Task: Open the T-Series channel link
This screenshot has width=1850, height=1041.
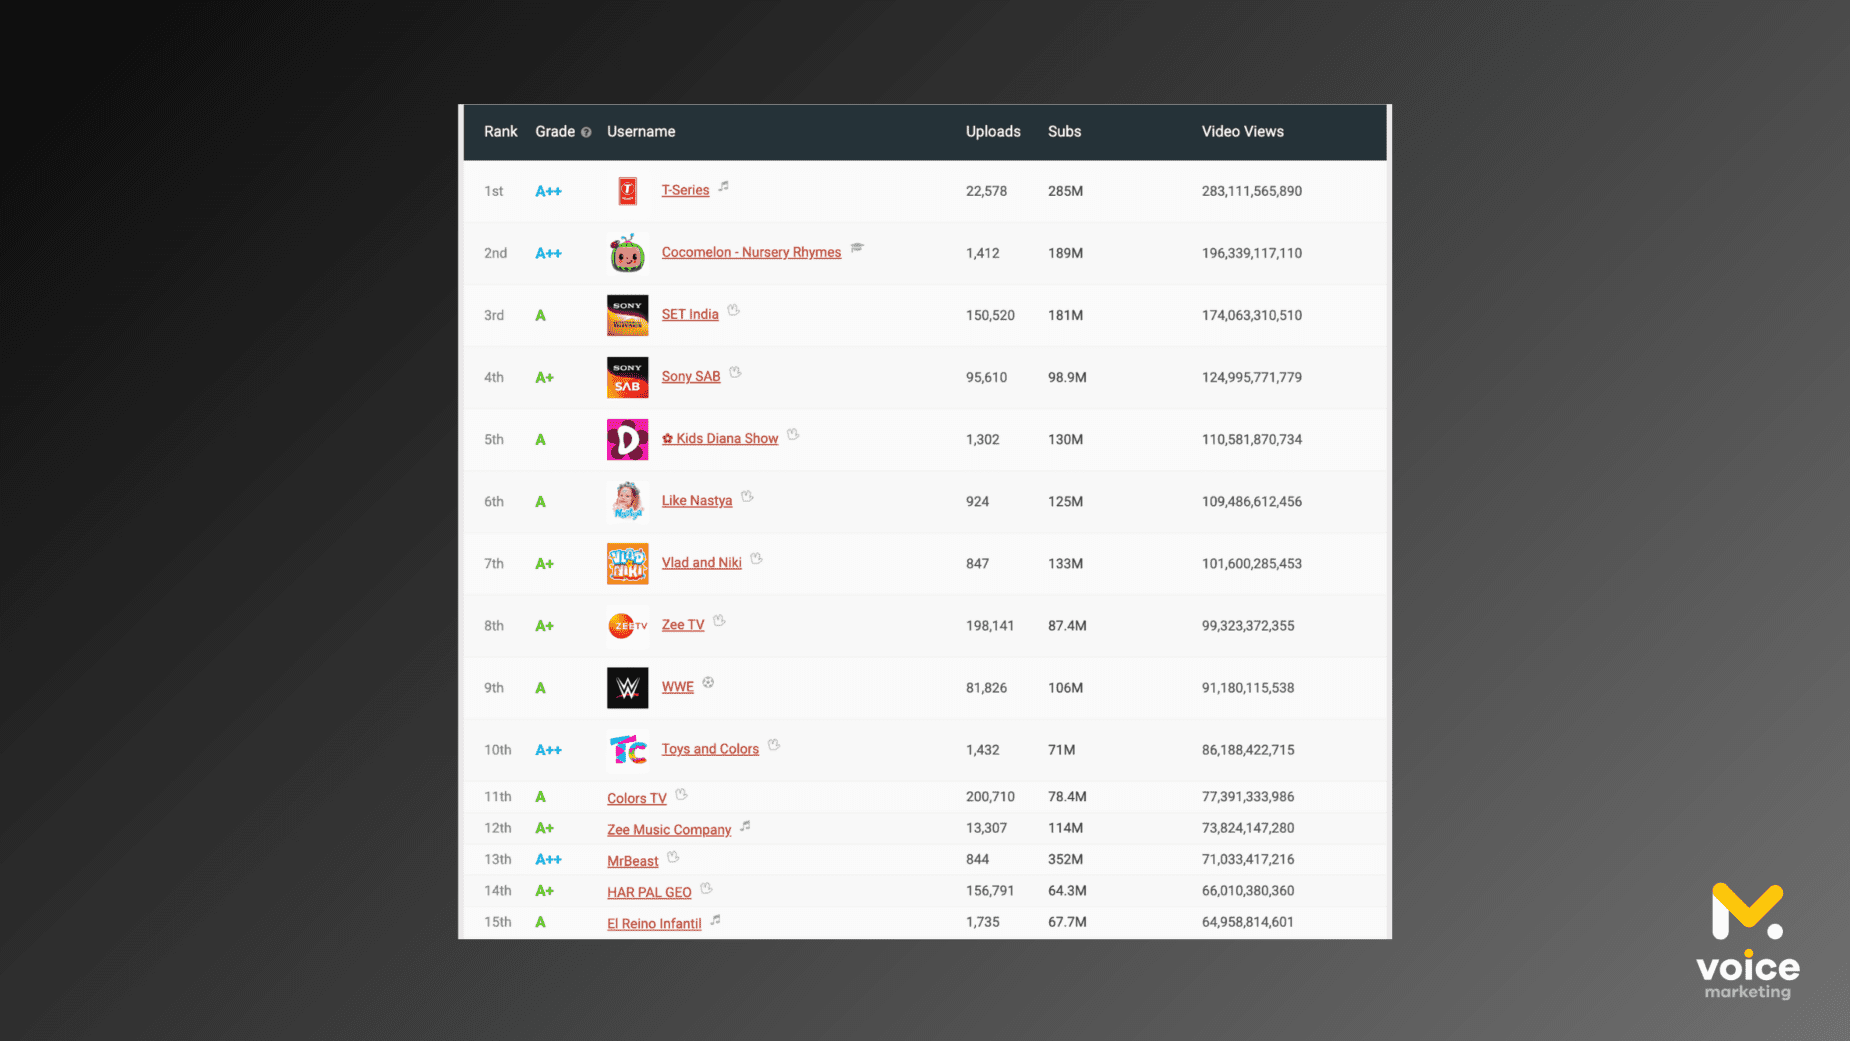Action: [x=685, y=190]
